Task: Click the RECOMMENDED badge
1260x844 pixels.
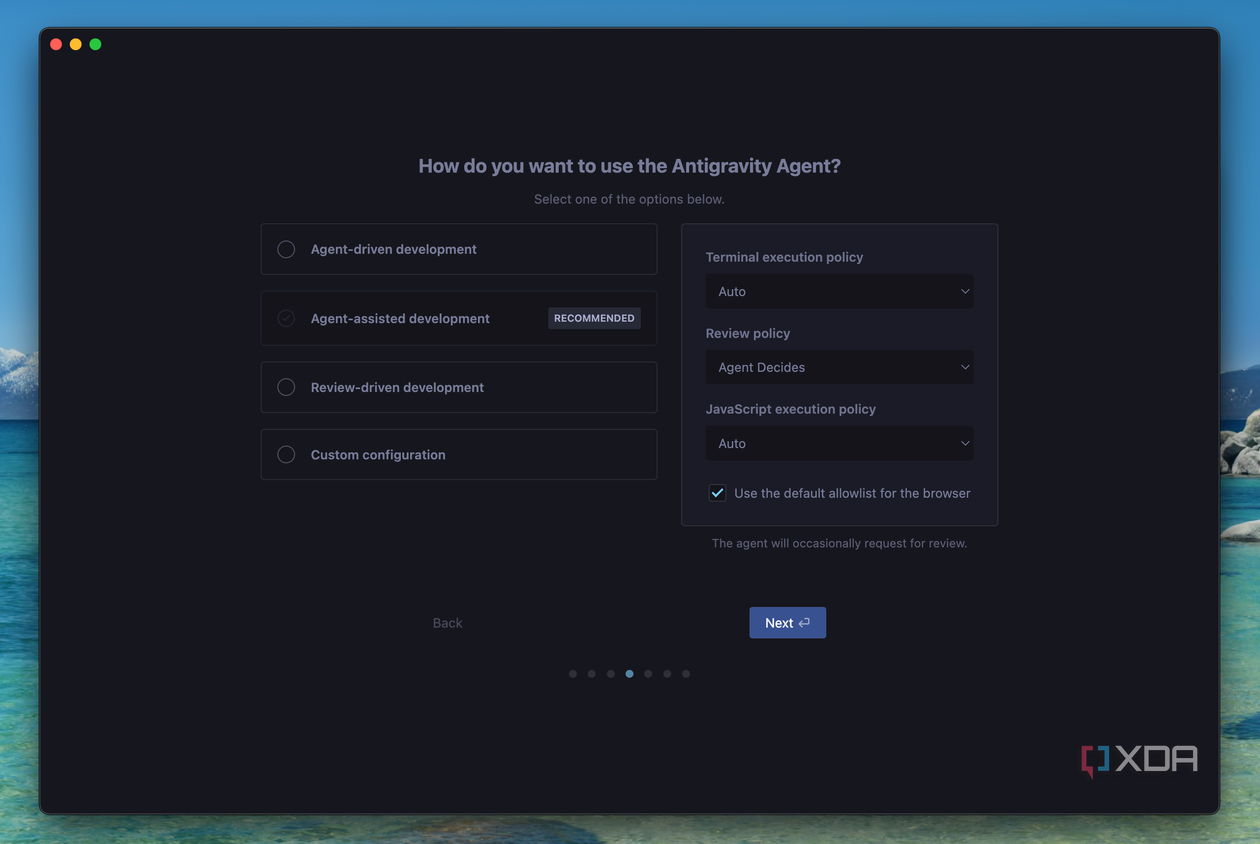Action: click(594, 318)
